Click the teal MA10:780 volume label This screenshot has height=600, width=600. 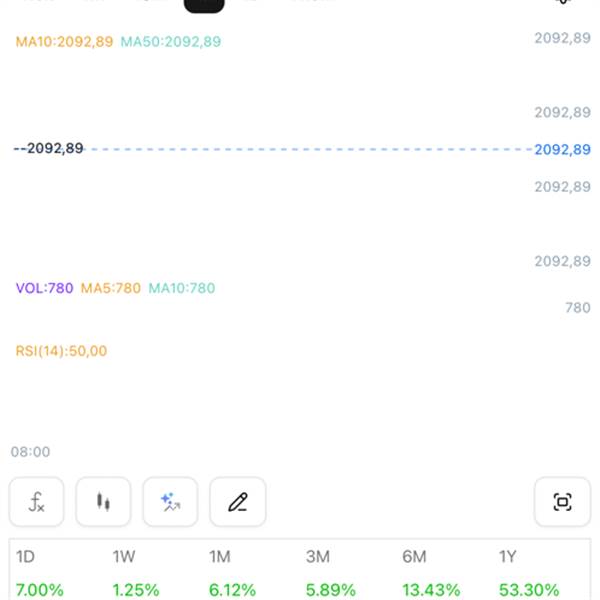181,288
